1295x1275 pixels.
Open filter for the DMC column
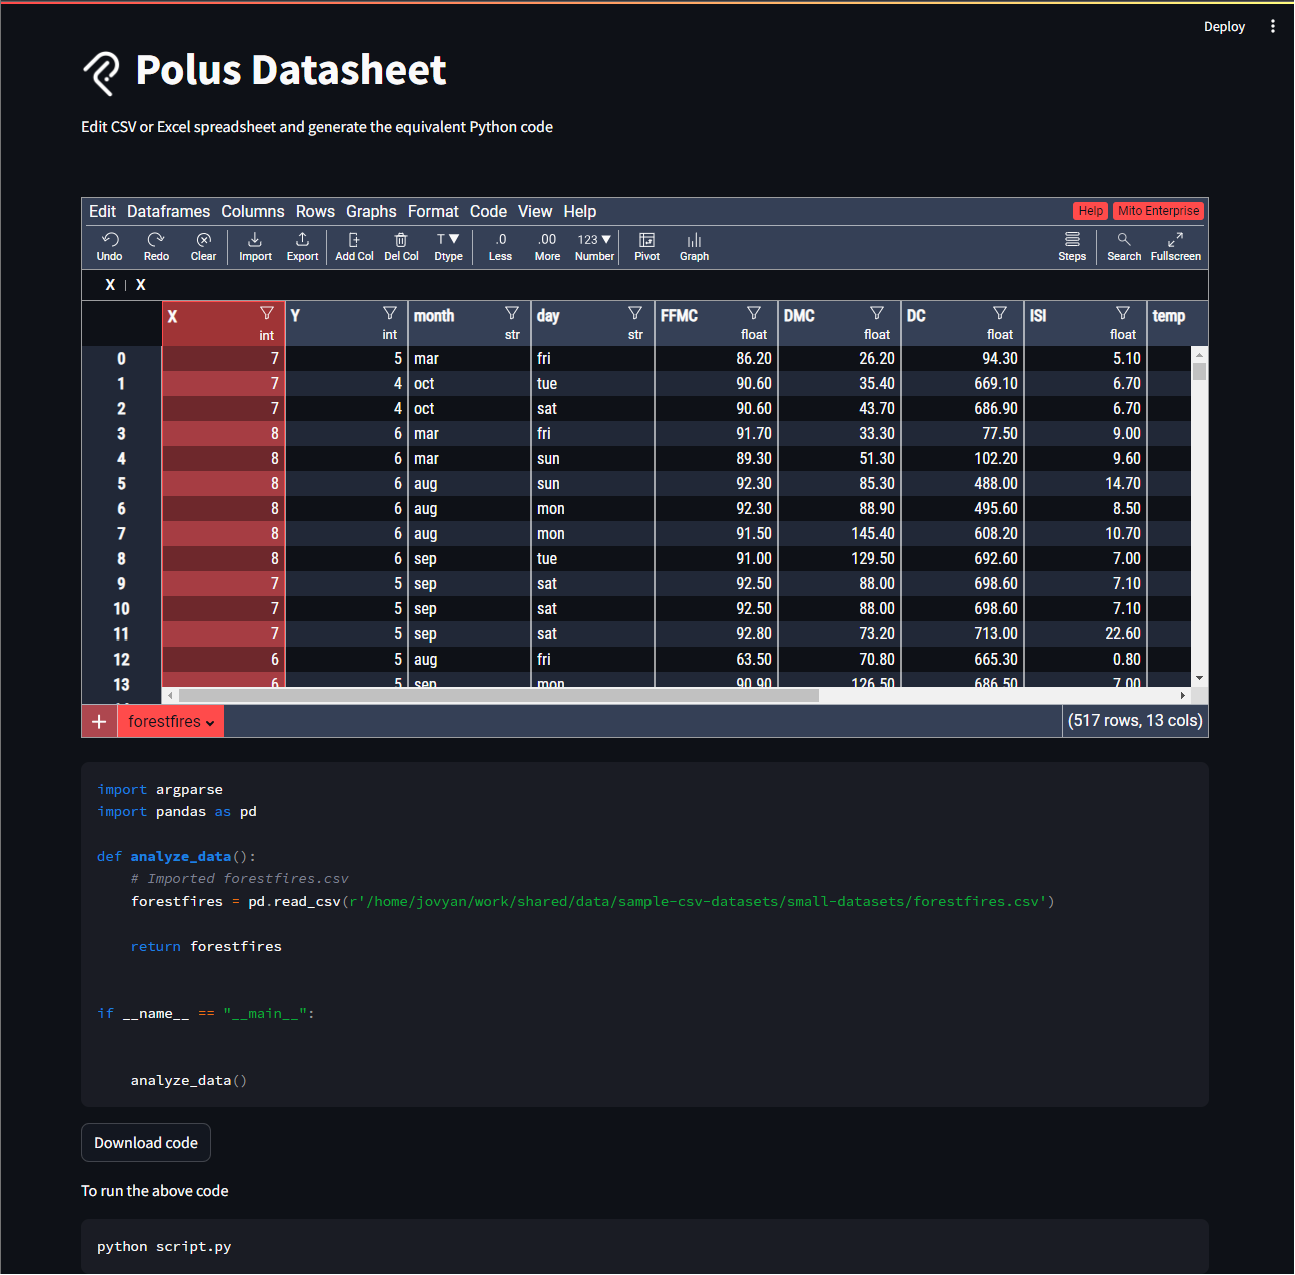[x=877, y=313]
